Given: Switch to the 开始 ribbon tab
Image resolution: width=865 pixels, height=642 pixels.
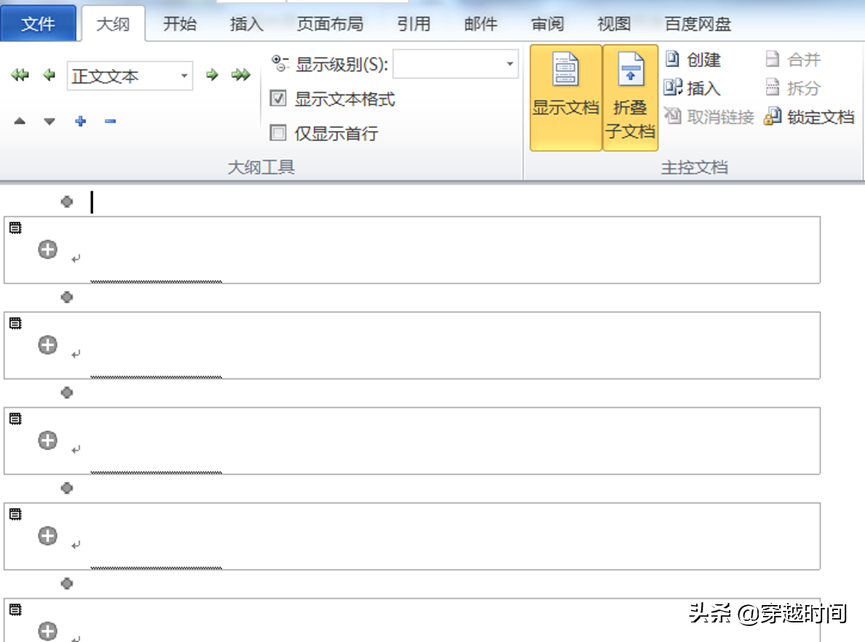Looking at the screenshot, I should (180, 24).
